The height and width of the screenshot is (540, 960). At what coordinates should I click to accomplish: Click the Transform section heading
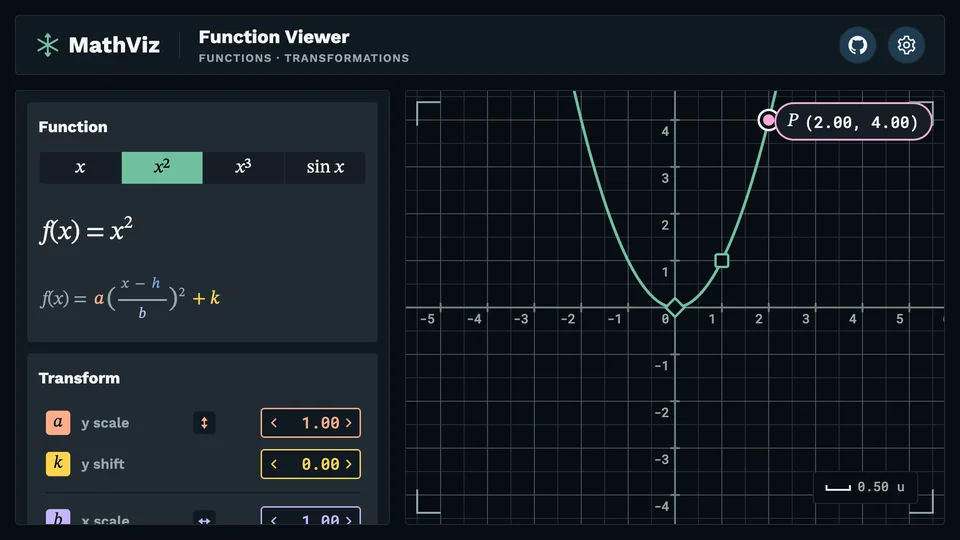point(79,378)
